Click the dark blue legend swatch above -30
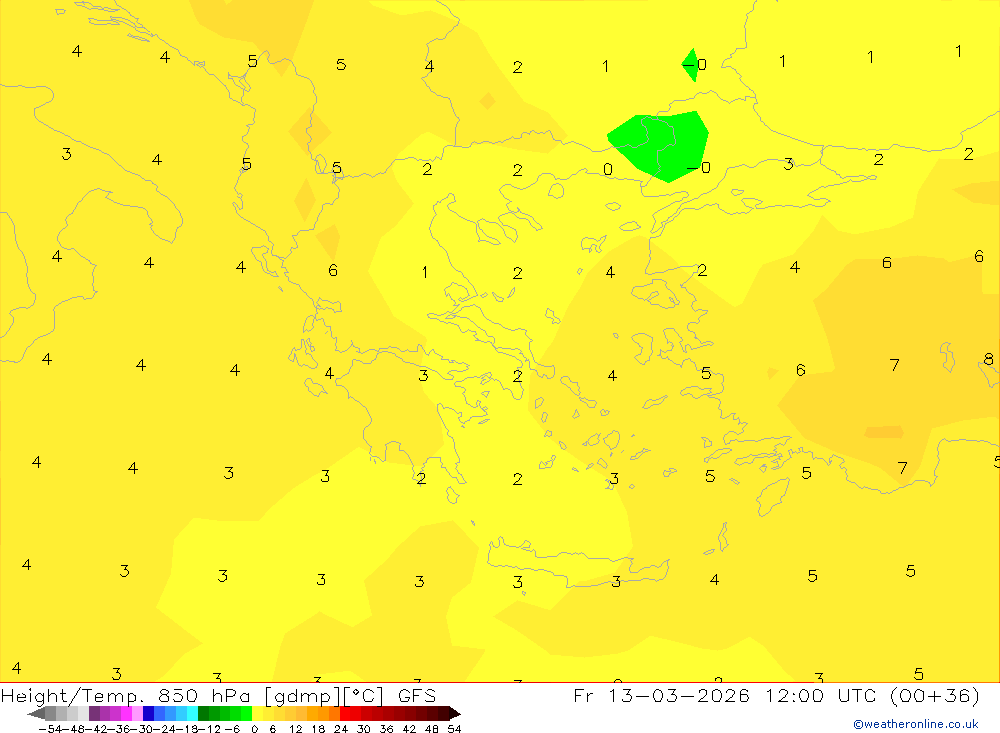The height and width of the screenshot is (733, 1000). [x=149, y=713]
